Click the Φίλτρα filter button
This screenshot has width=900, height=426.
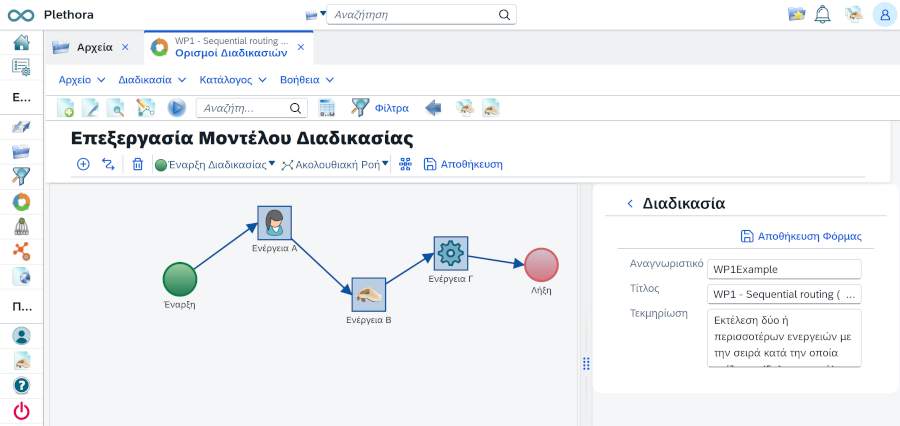[x=380, y=108]
